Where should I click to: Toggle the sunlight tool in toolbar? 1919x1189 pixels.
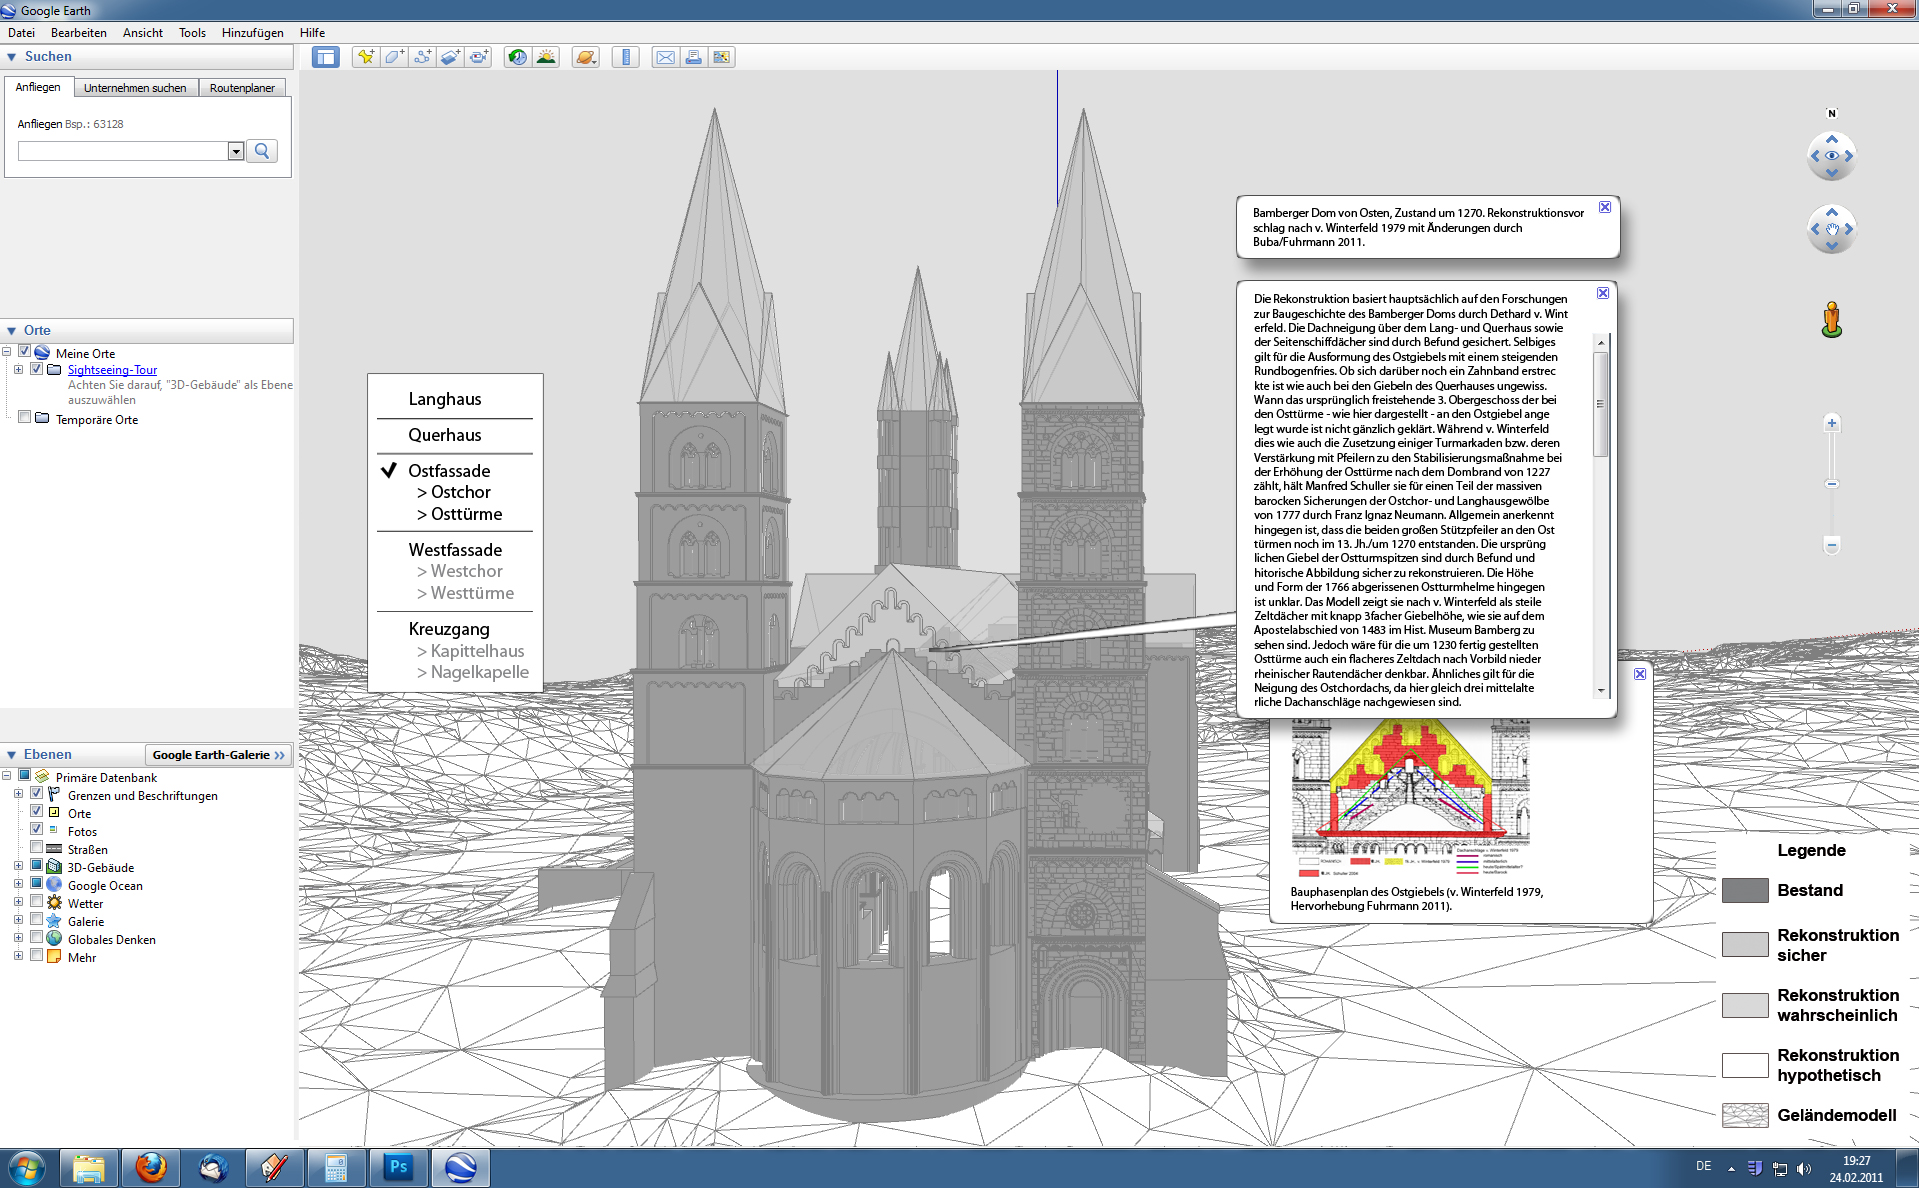[x=546, y=57]
